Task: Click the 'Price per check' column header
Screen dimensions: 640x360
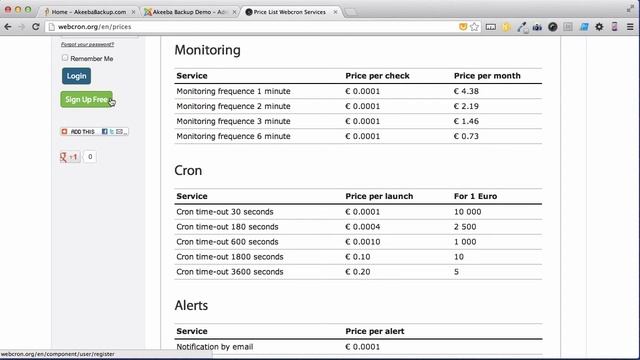Action: [377, 76]
